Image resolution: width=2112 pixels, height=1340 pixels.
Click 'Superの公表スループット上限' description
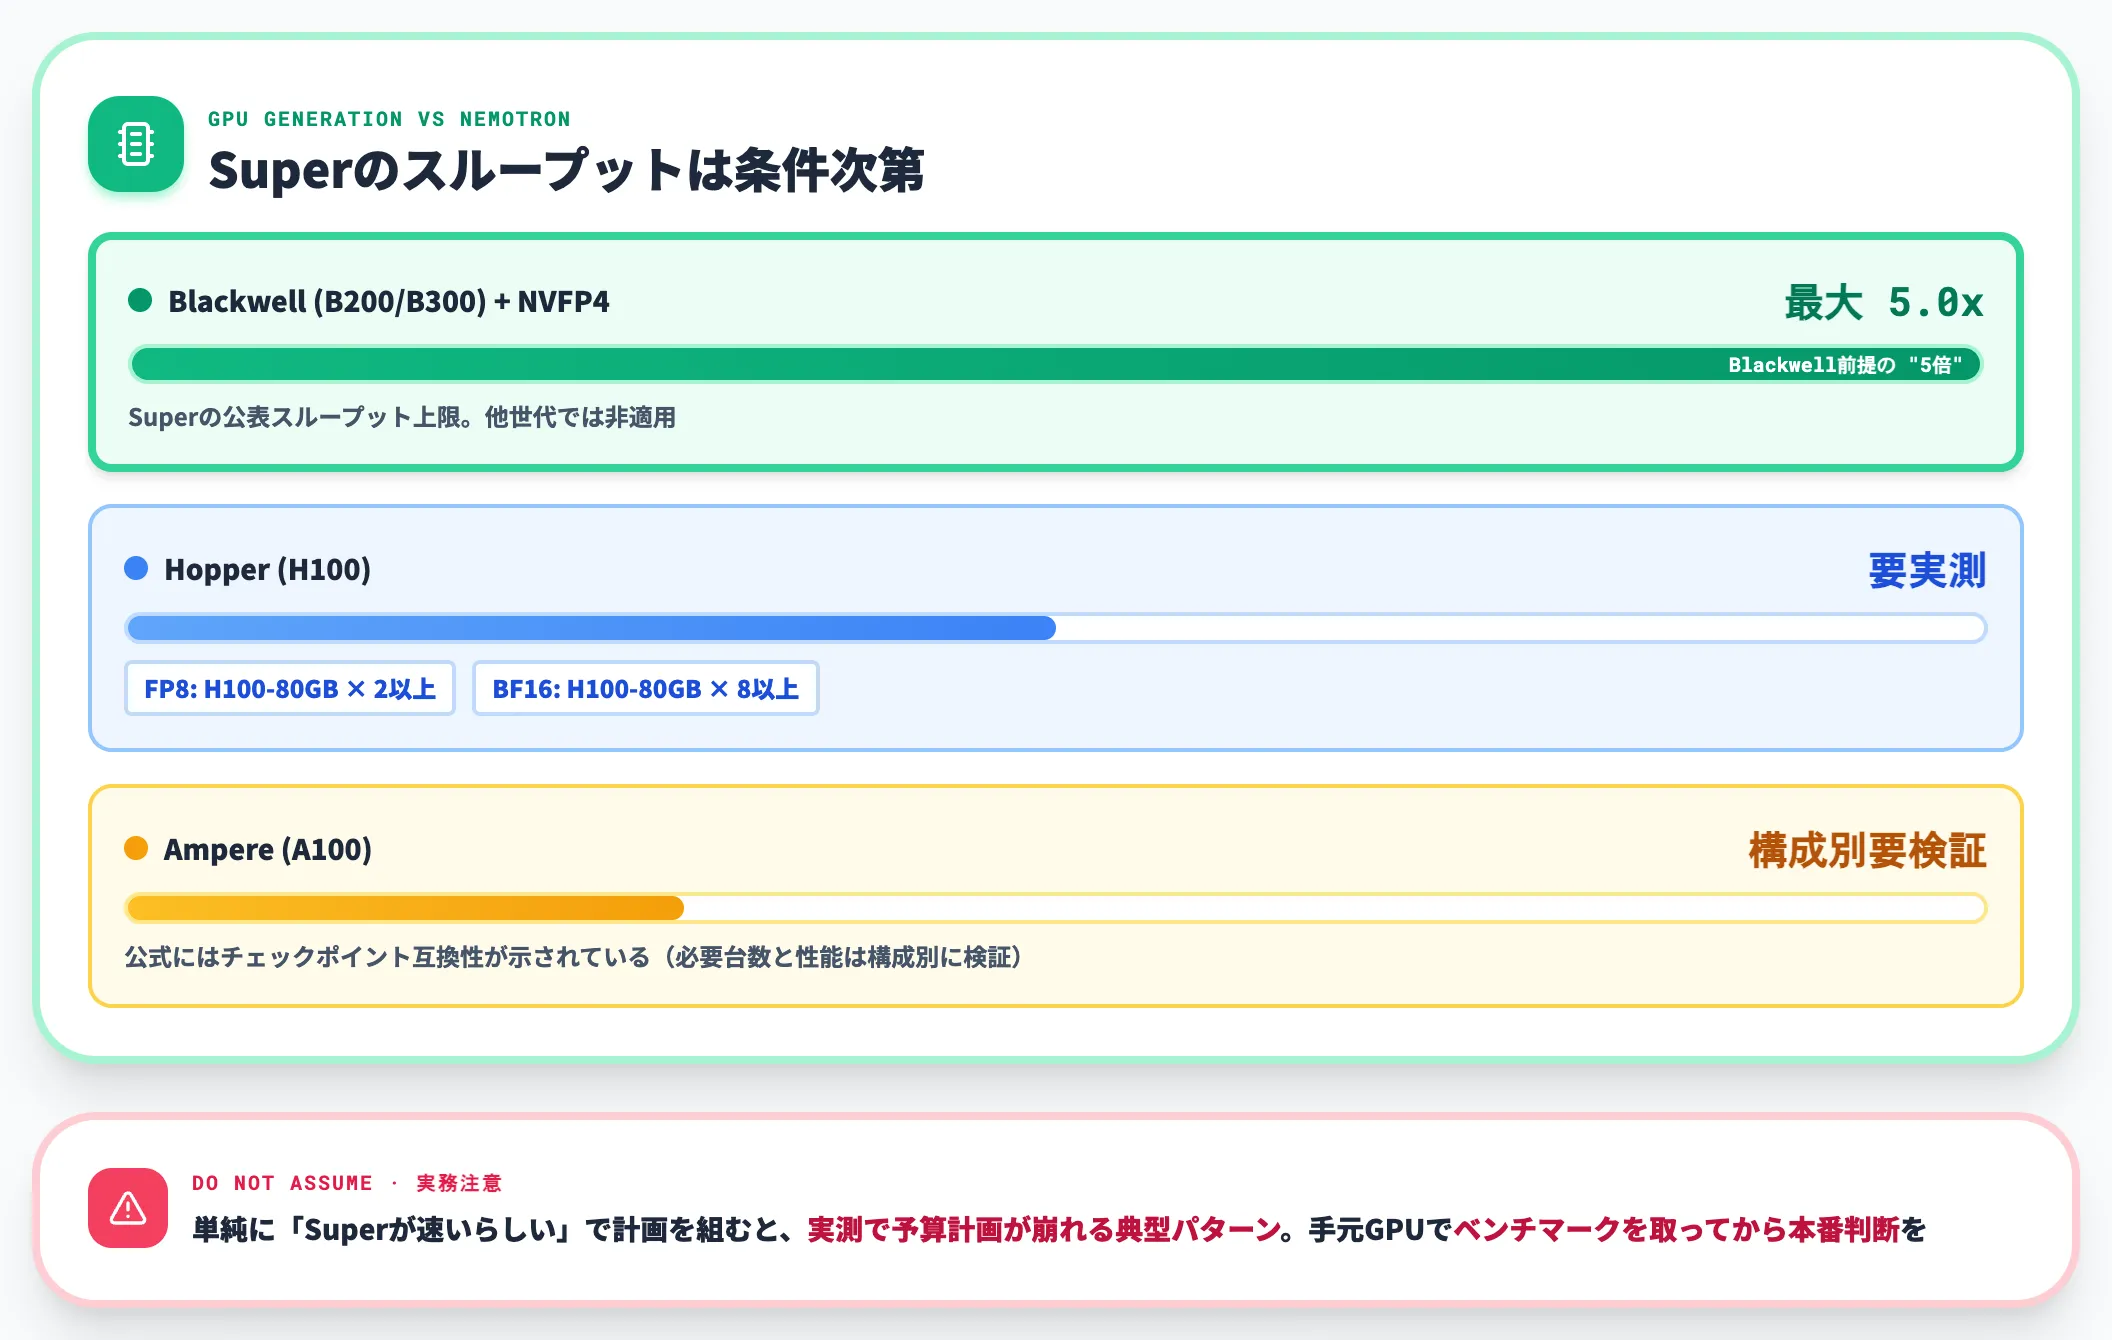point(402,417)
